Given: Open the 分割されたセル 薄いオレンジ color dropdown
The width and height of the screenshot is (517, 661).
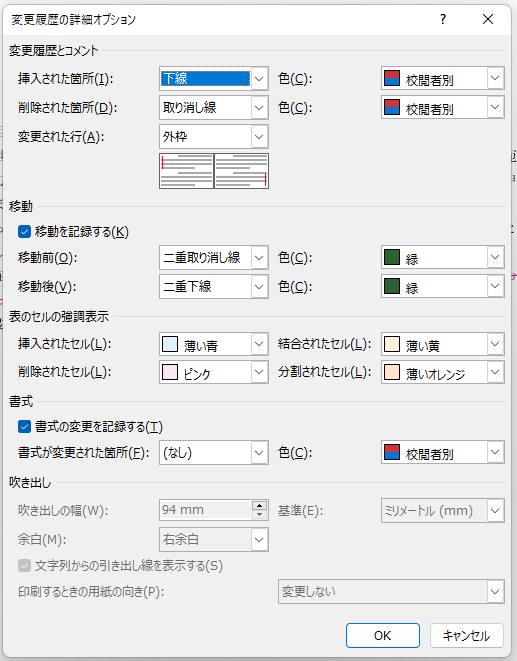Looking at the screenshot, I should click(443, 372).
